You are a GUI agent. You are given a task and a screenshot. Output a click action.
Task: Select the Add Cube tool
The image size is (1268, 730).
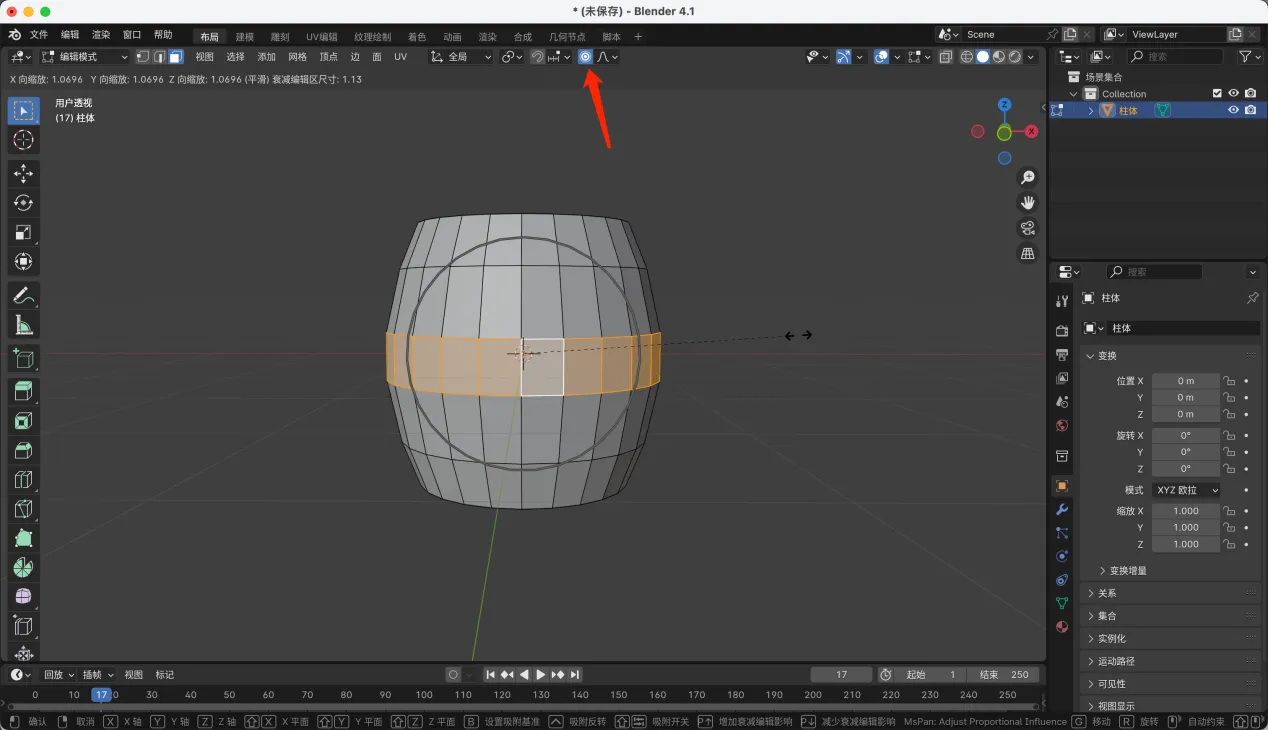pyautogui.click(x=24, y=358)
